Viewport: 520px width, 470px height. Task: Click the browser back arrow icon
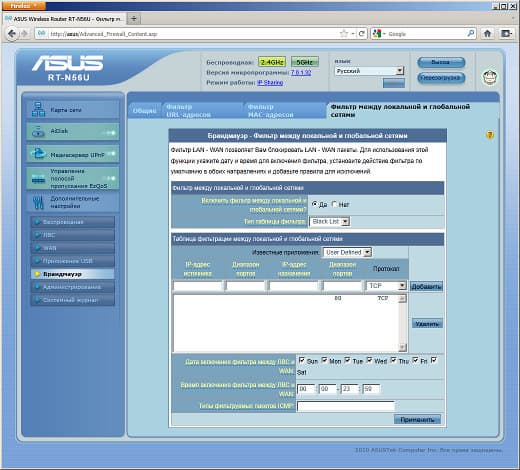coord(12,34)
